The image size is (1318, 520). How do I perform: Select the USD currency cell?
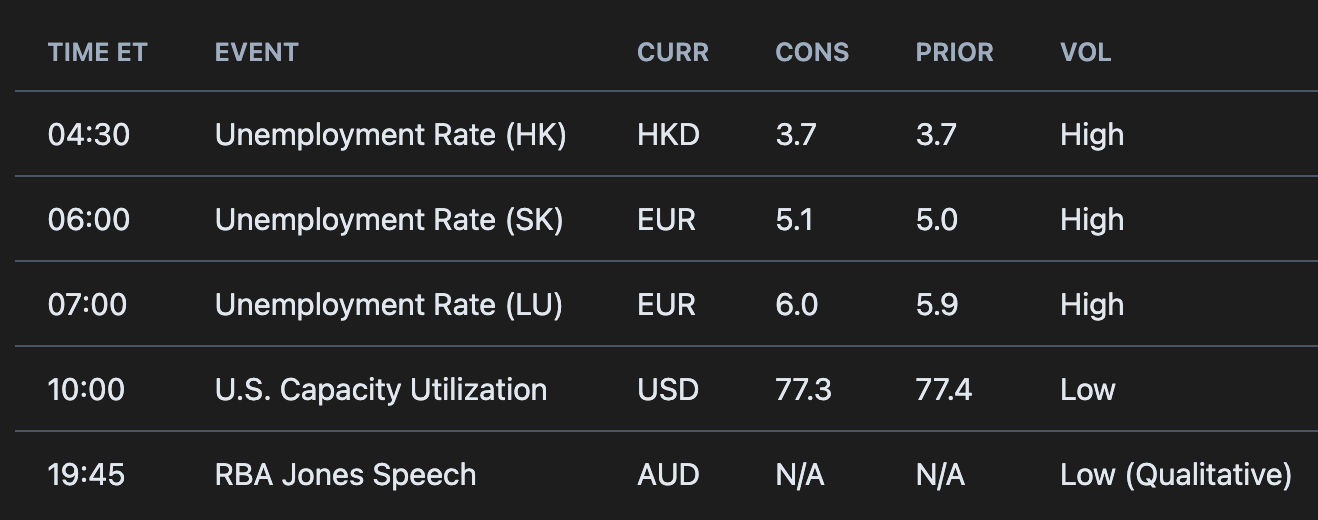(x=667, y=390)
